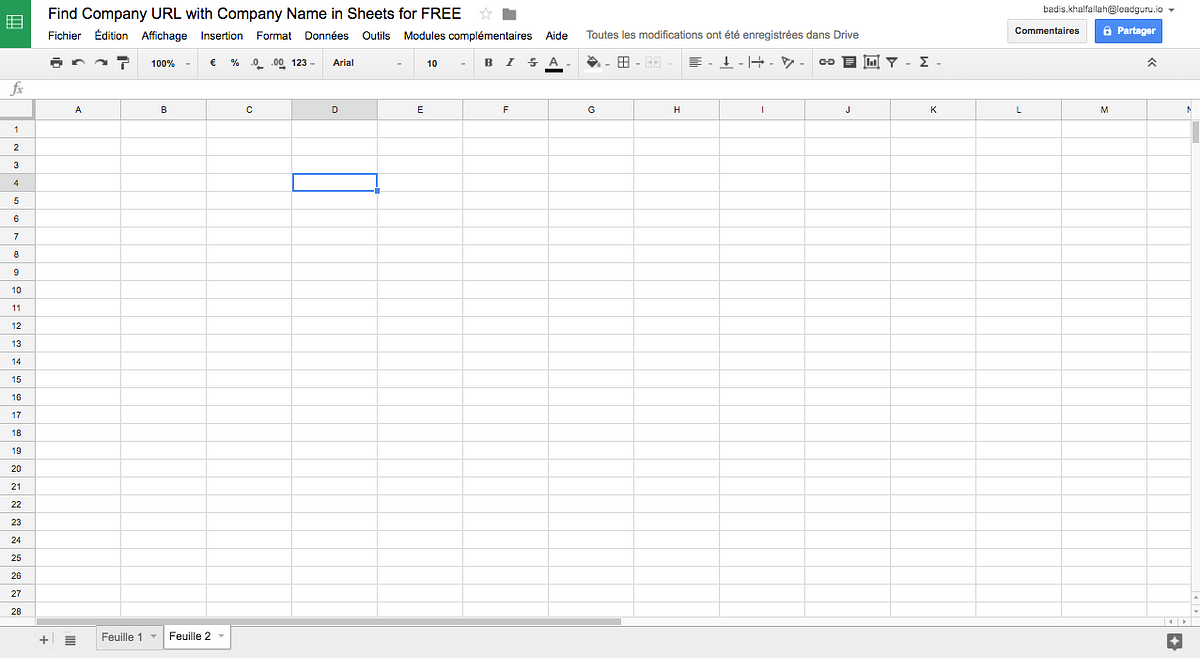Click the Commentaires button

(1047, 31)
